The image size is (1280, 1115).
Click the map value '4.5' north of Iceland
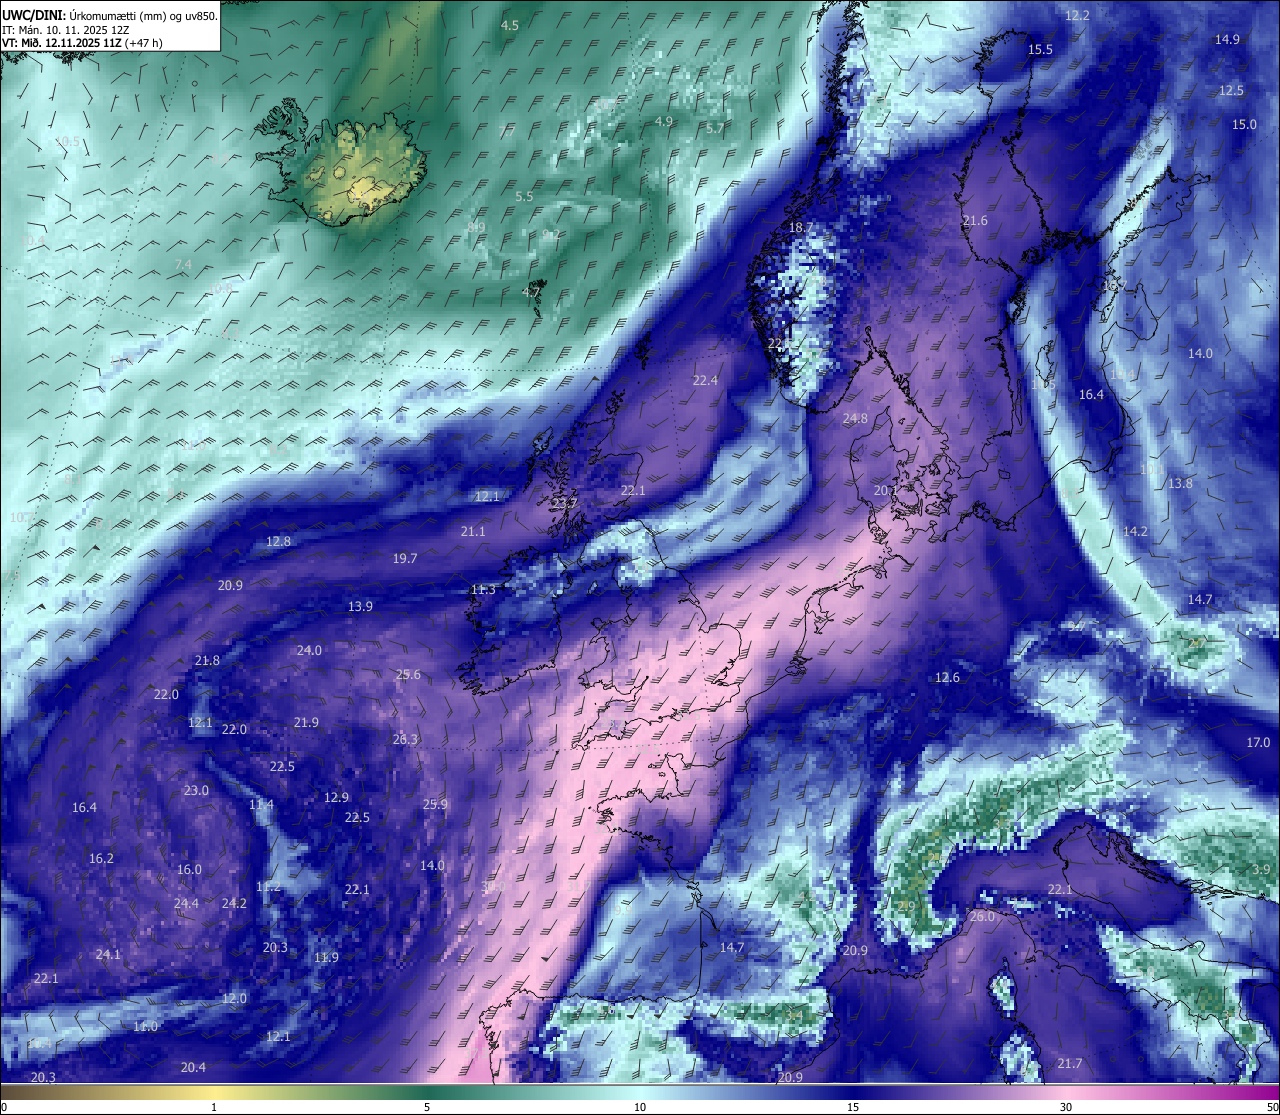point(510,25)
